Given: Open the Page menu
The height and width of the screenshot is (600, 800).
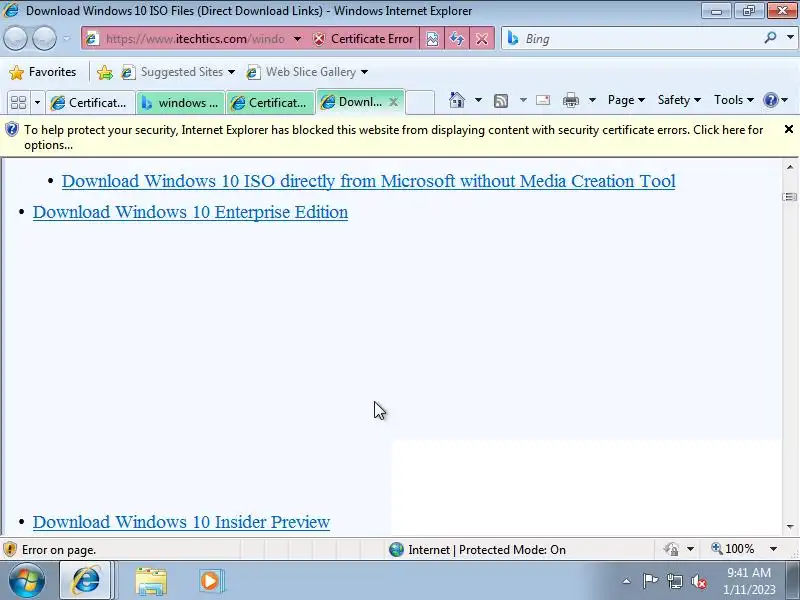Looking at the screenshot, I should 626,100.
